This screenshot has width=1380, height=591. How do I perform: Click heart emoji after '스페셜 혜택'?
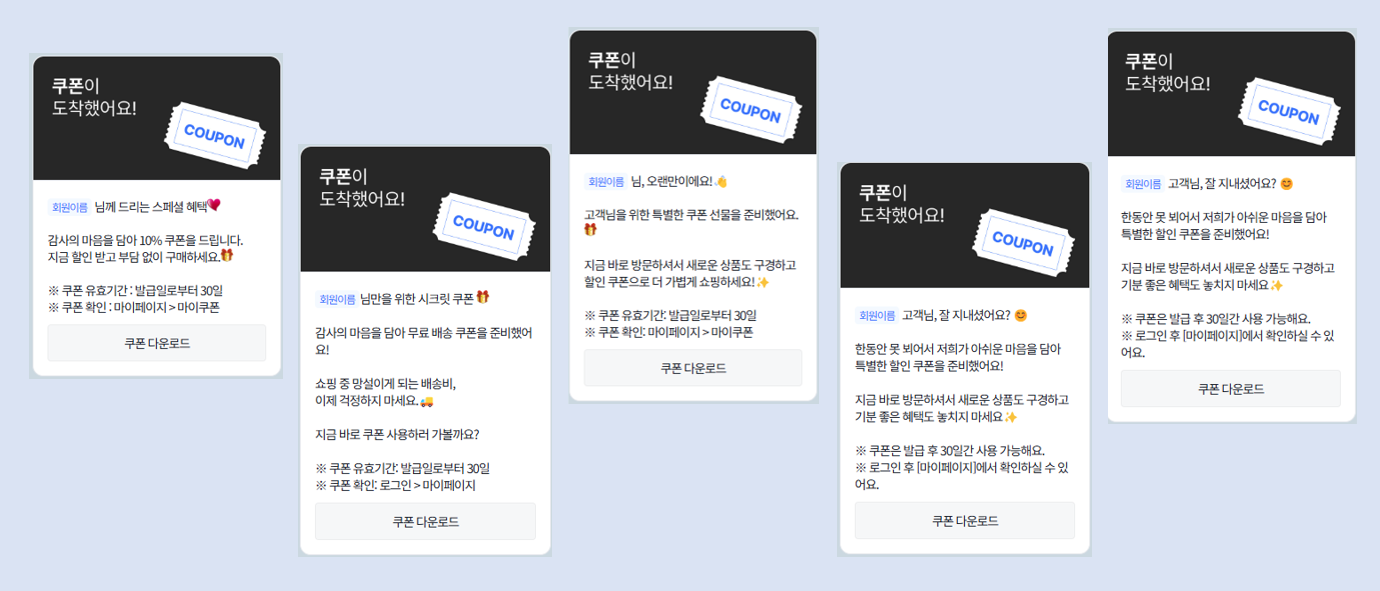[214, 205]
